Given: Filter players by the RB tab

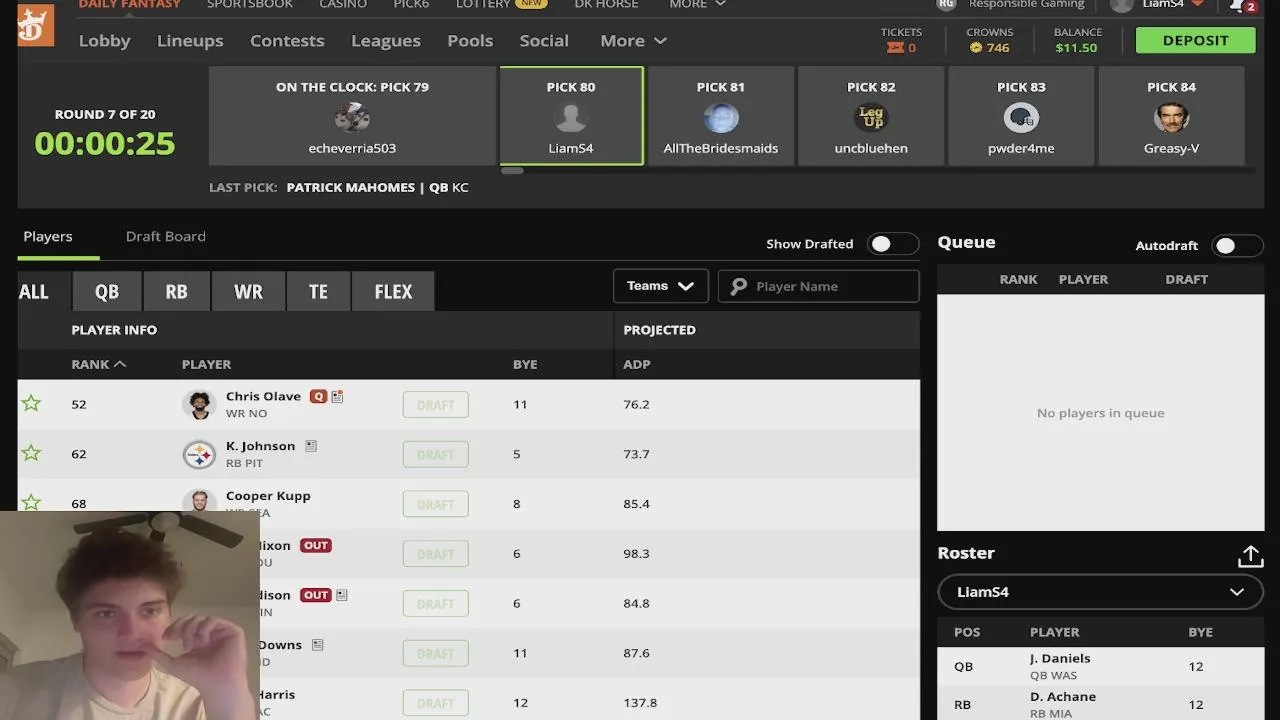Looking at the screenshot, I should (x=176, y=291).
